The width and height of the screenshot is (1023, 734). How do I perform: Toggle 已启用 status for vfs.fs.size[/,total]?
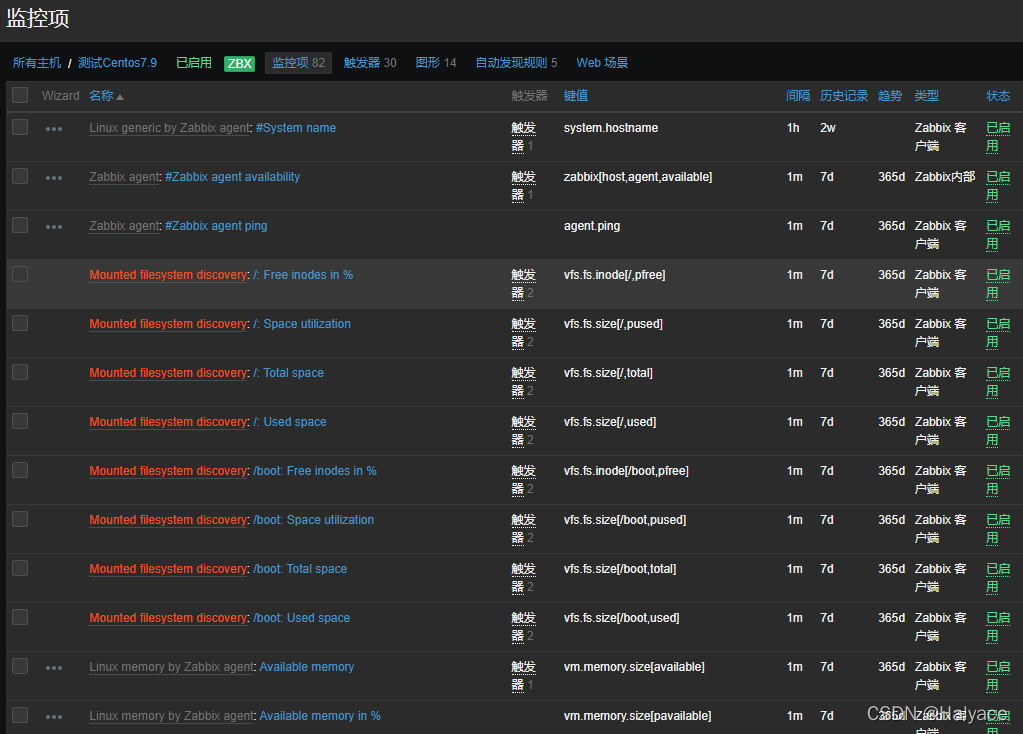pyautogui.click(x=998, y=382)
